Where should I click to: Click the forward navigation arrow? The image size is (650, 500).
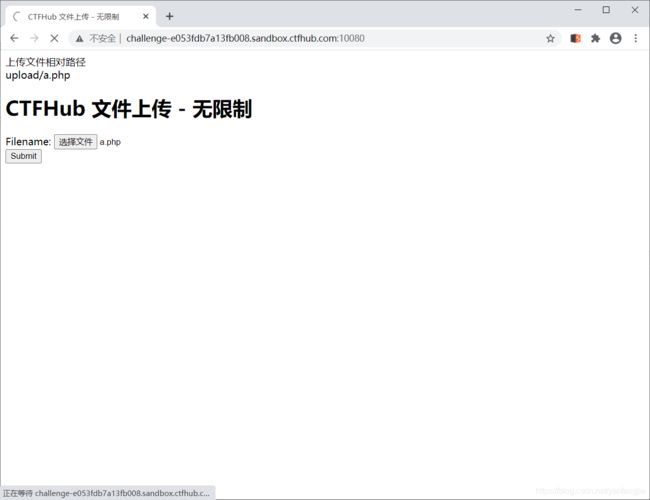34,38
